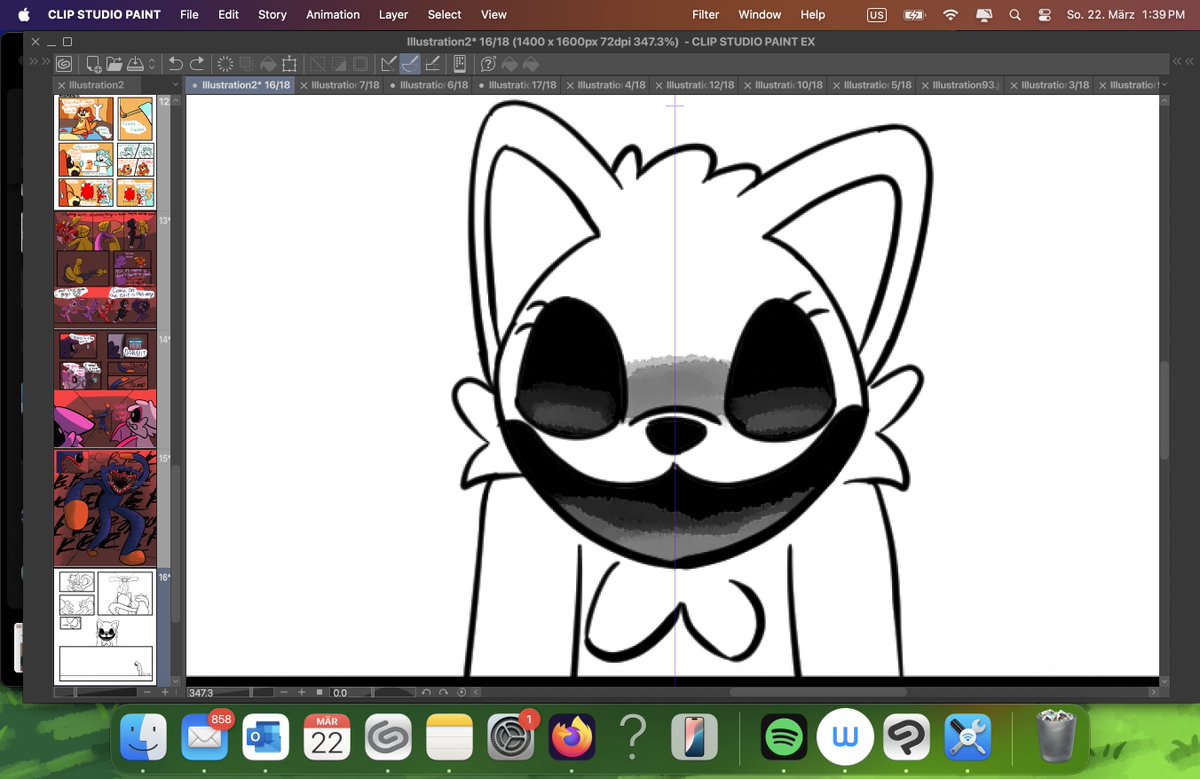The height and width of the screenshot is (779, 1200).
Task: Click the Open file folder icon
Action: click(x=114, y=64)
